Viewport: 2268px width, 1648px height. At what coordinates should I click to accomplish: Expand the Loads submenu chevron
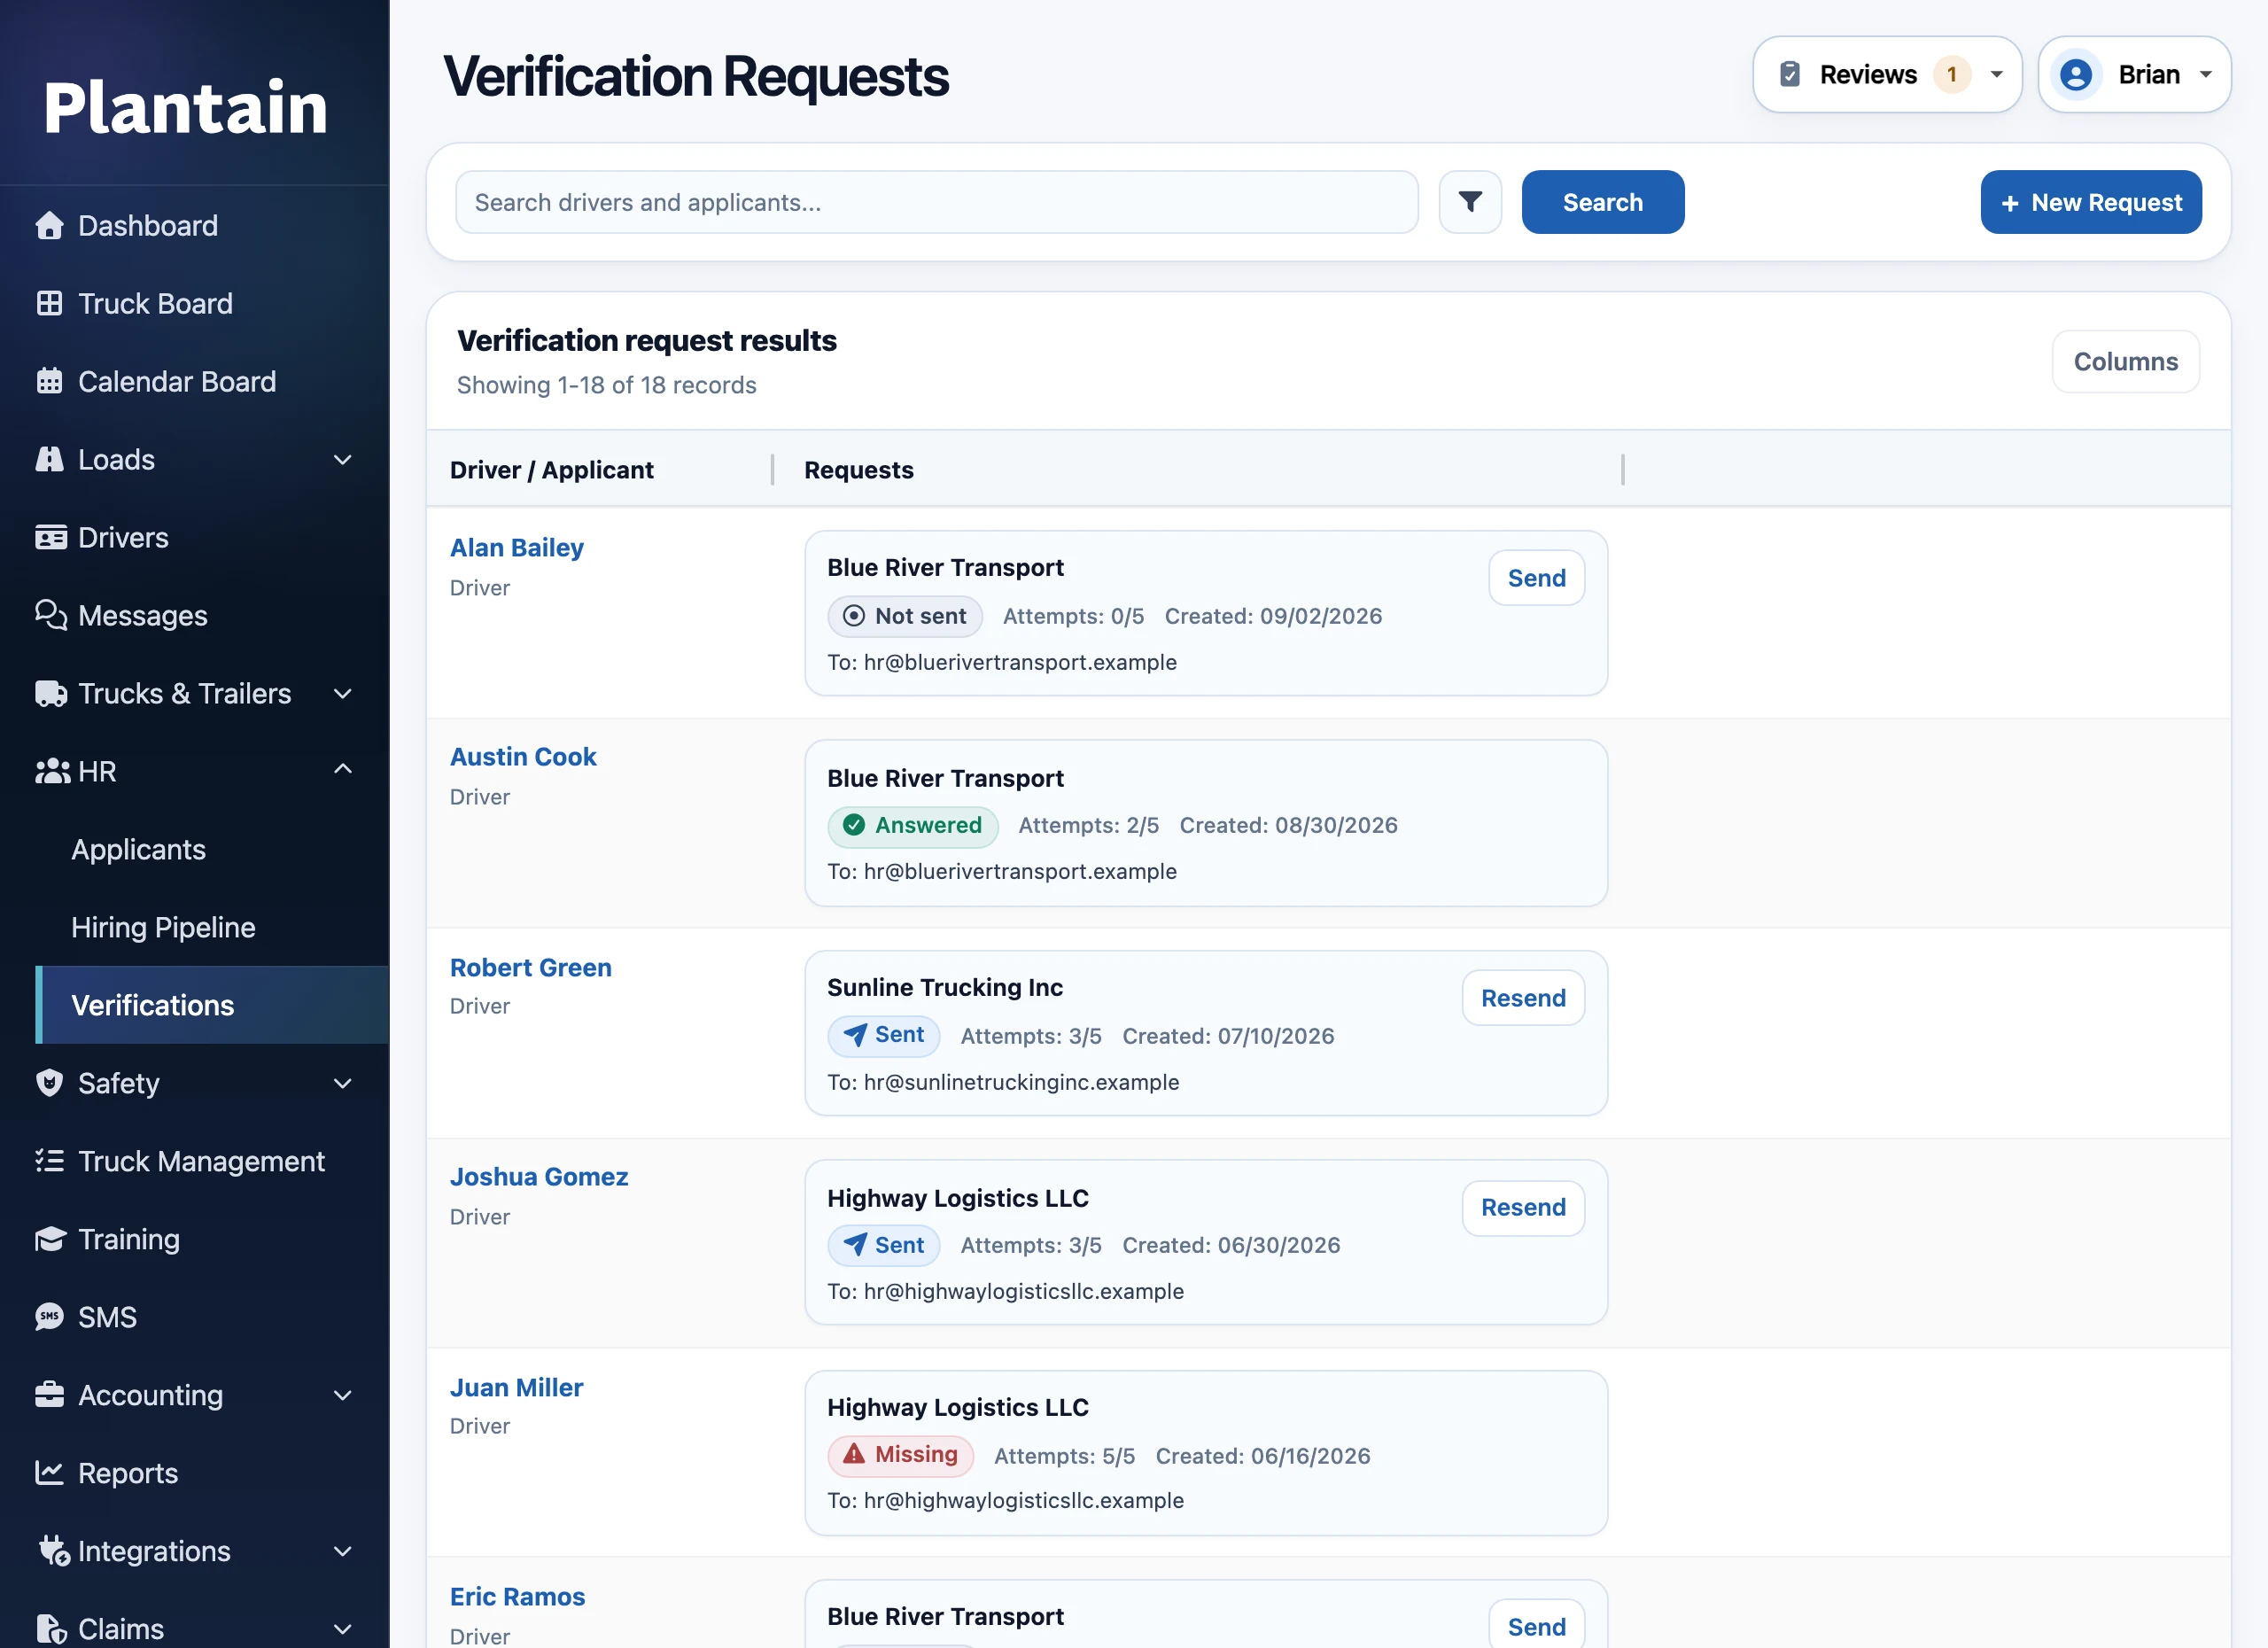tap(343, 459)
